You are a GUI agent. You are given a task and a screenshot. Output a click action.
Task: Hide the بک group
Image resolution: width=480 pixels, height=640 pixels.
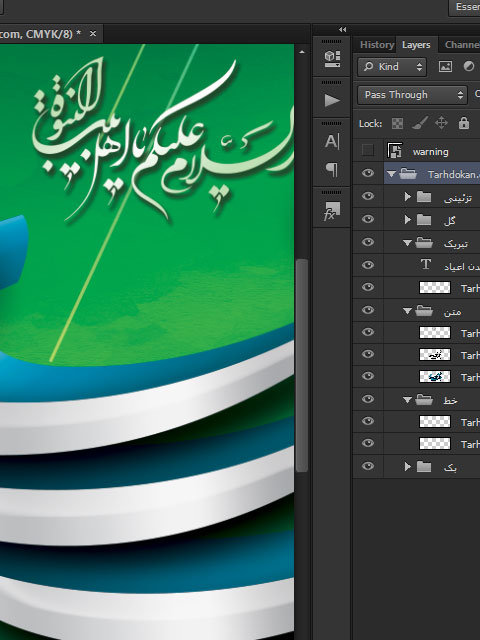click(368, 466)
